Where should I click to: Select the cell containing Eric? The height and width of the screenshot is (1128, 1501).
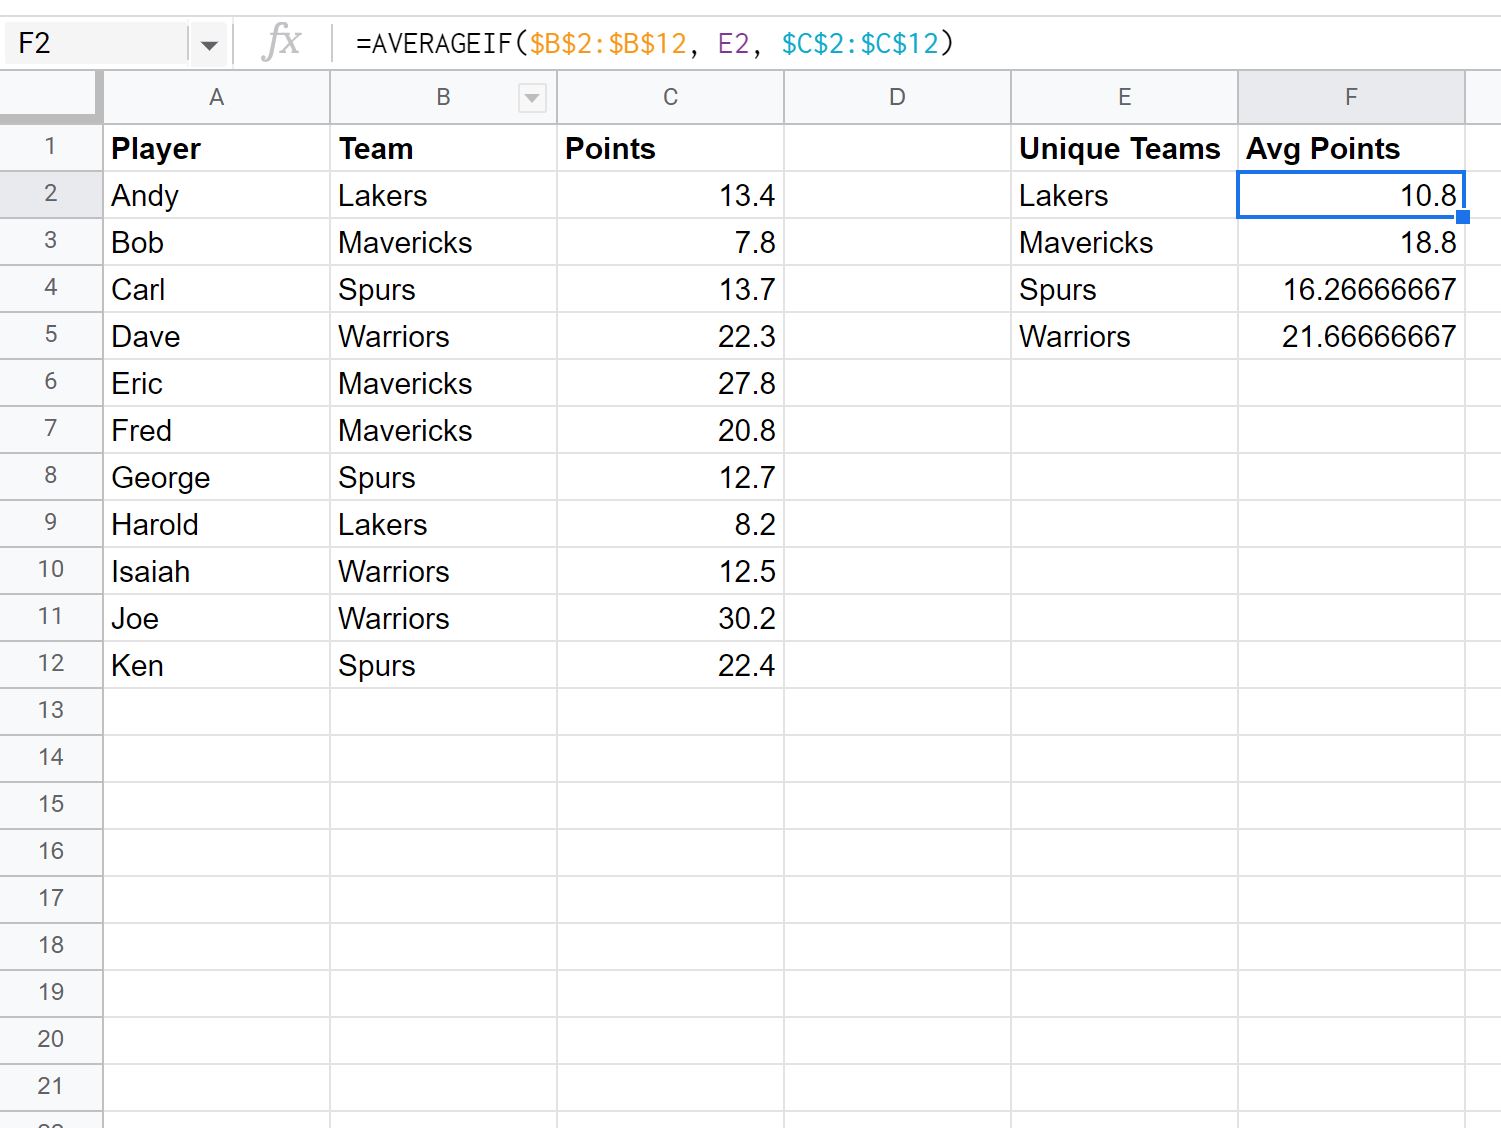217,383
